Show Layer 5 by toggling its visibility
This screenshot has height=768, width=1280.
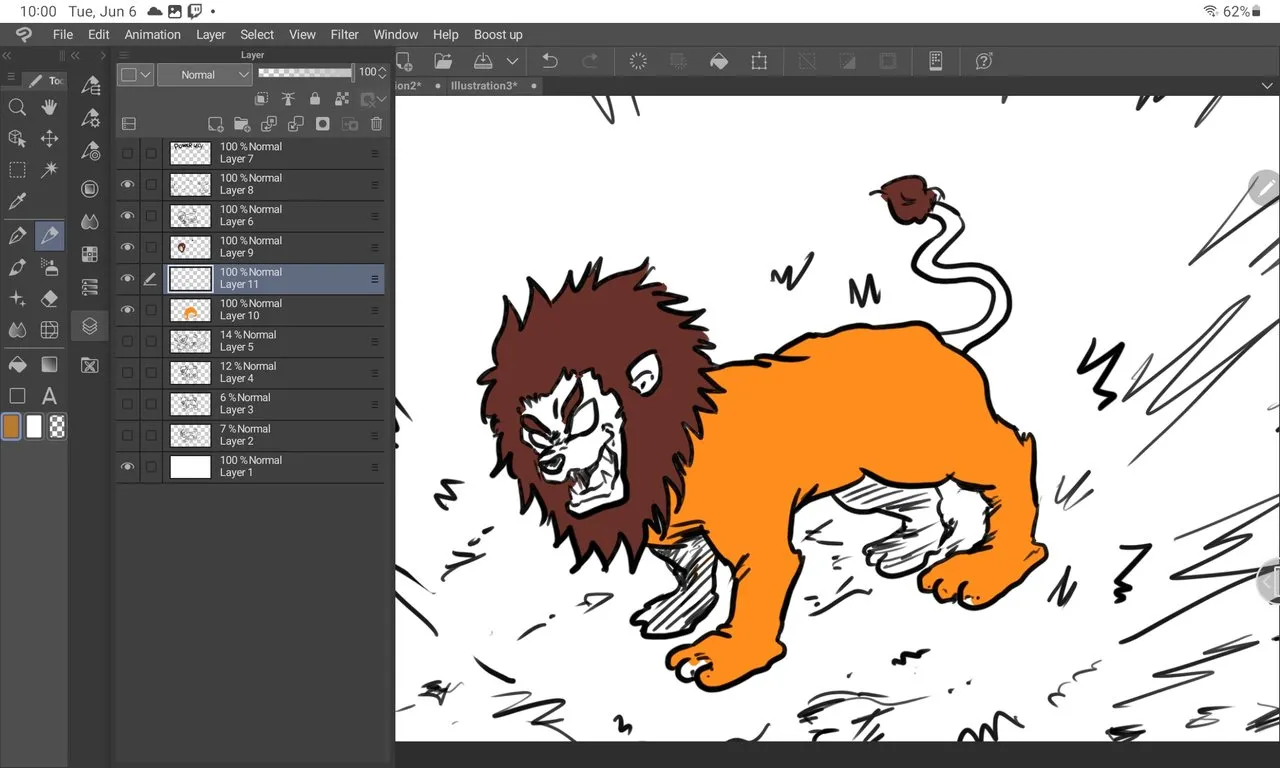127,342
